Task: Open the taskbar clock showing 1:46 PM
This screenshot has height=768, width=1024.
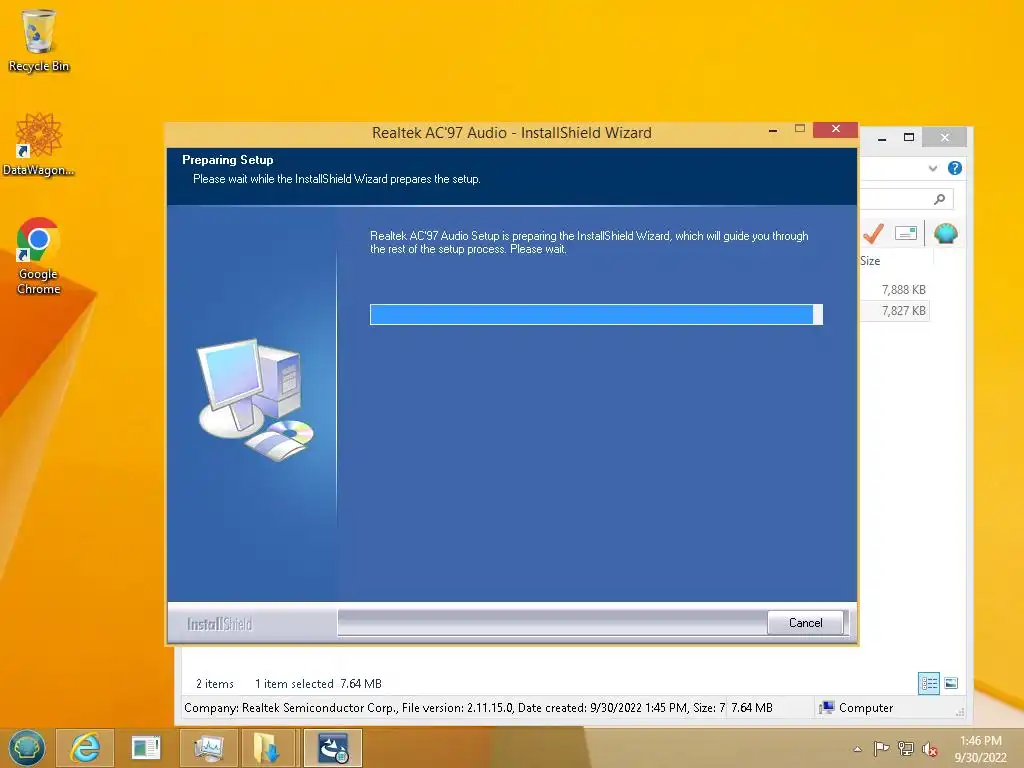Action: coord(980,748)
